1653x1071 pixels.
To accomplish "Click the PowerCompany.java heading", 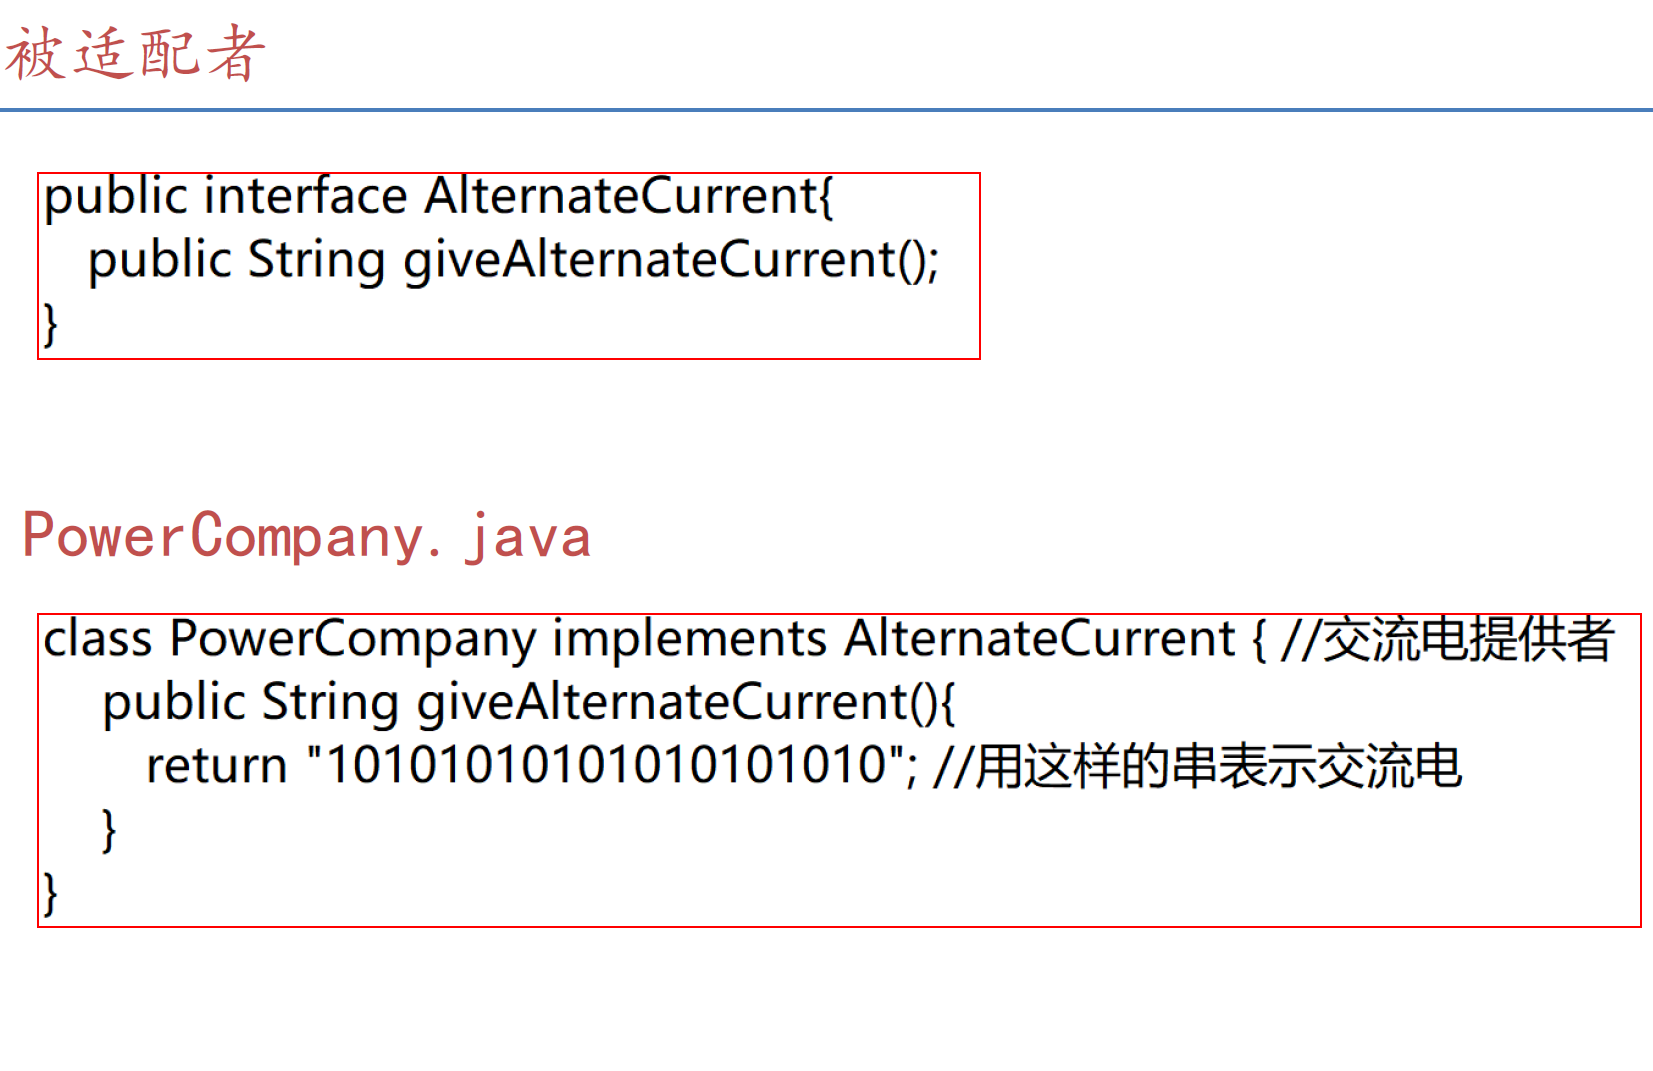I will (306, 537).
